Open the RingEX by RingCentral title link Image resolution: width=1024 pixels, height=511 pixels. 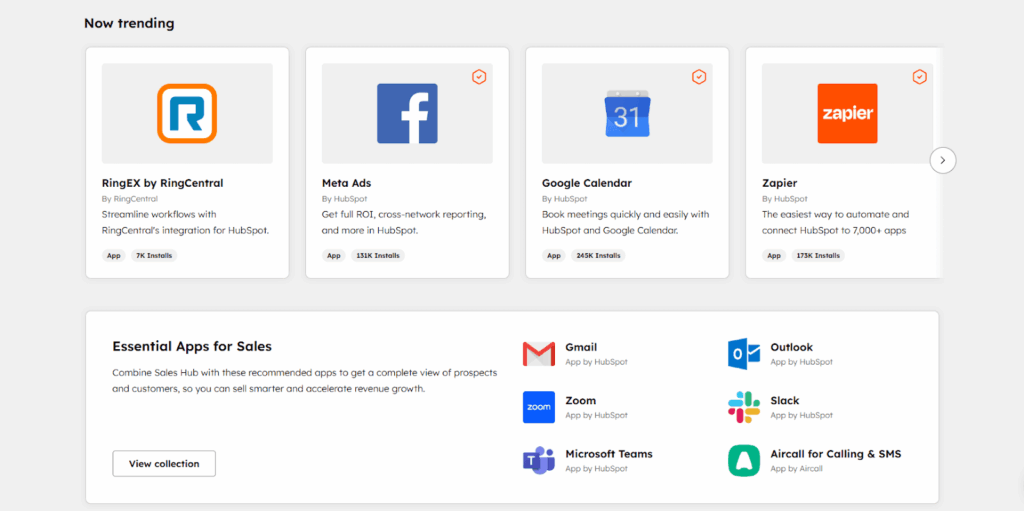162,183
